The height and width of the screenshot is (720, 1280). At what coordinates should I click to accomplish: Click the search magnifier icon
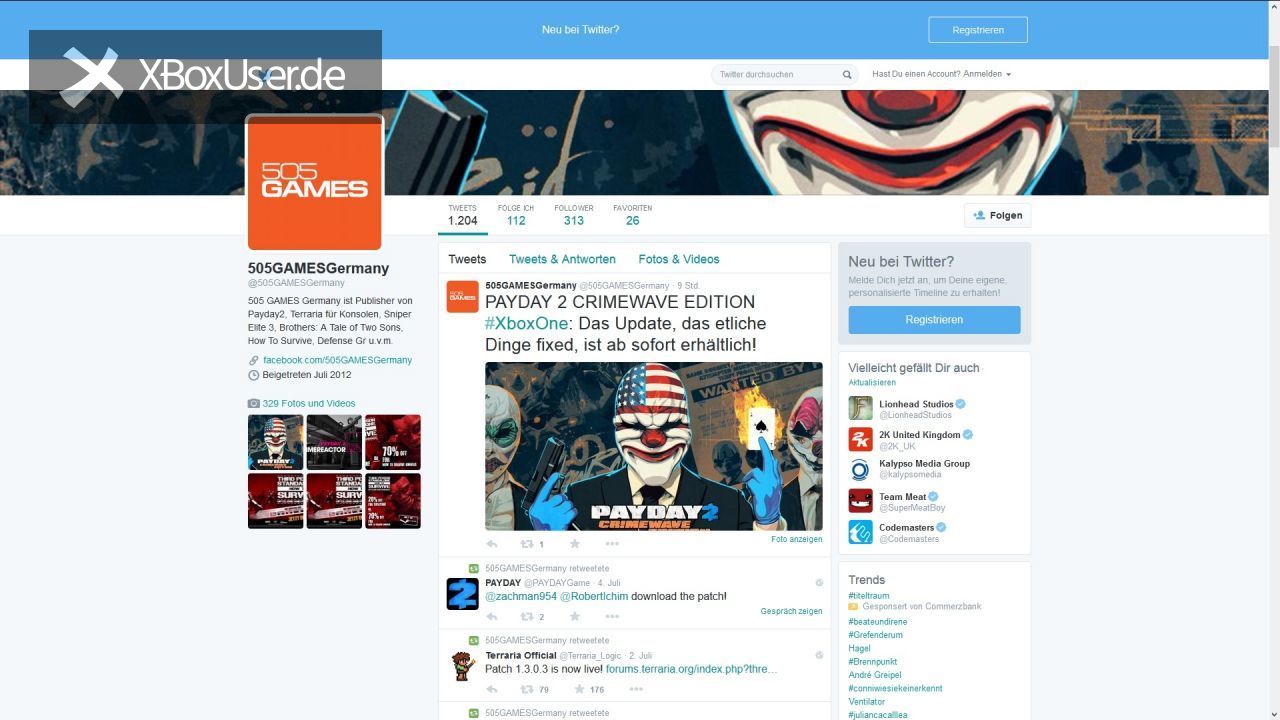click(847, 74)
